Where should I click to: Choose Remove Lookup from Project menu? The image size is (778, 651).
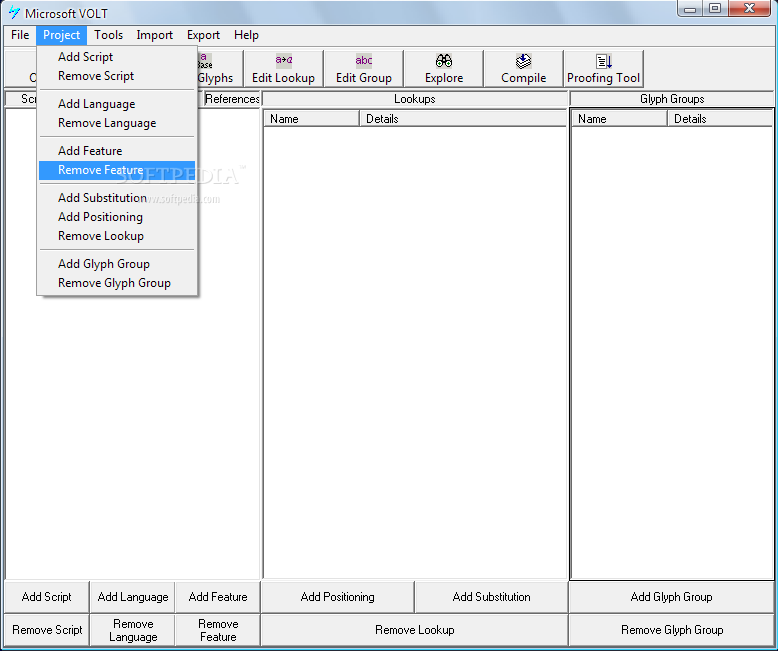pyautogui.click(x=117, y=236)
